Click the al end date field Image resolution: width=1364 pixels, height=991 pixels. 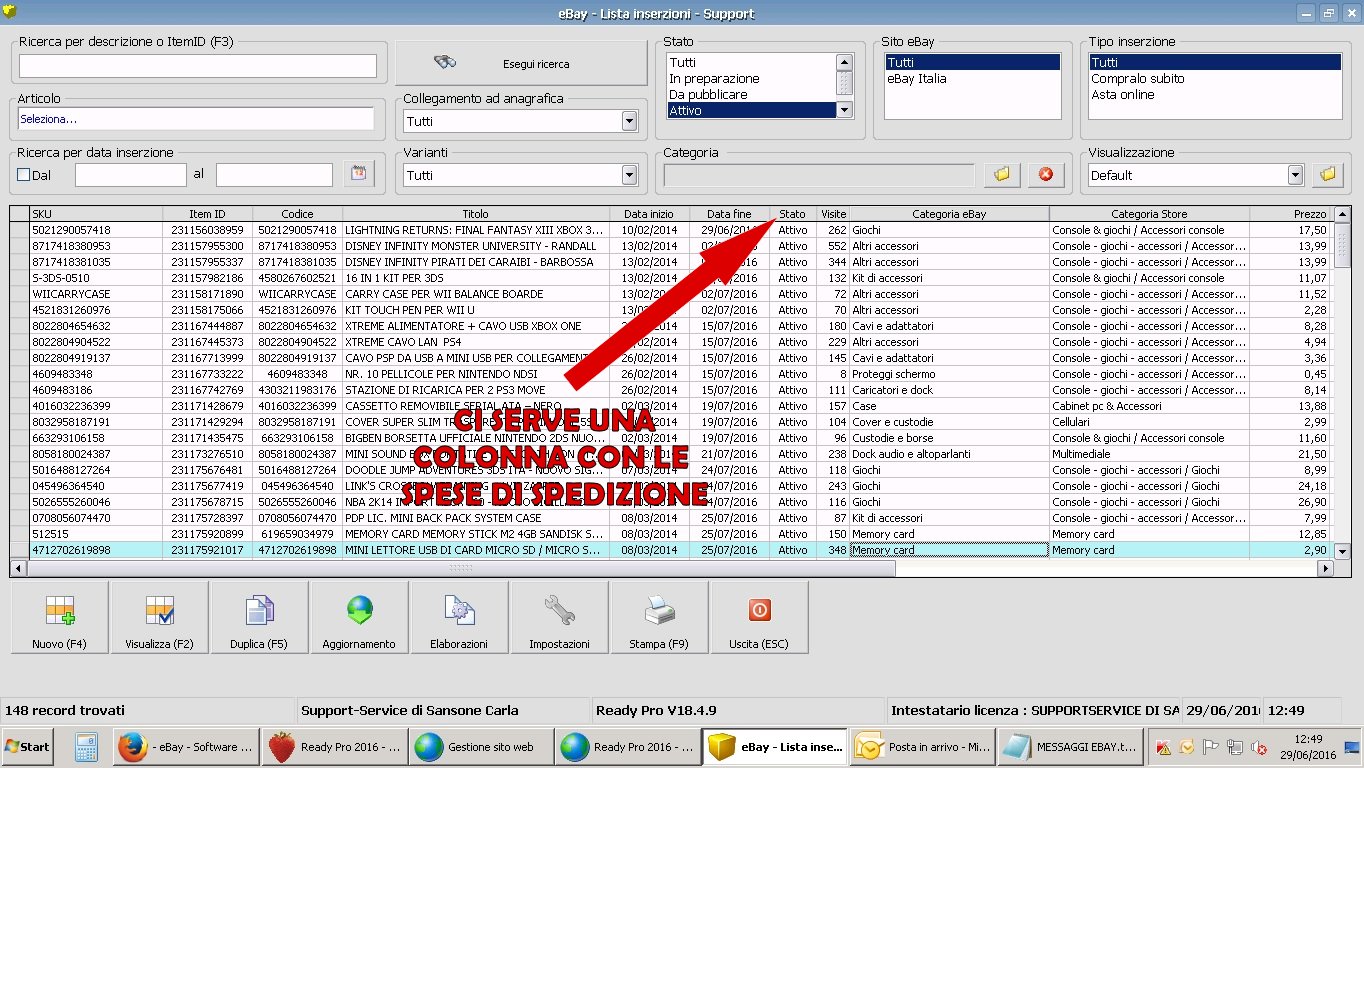274,175
